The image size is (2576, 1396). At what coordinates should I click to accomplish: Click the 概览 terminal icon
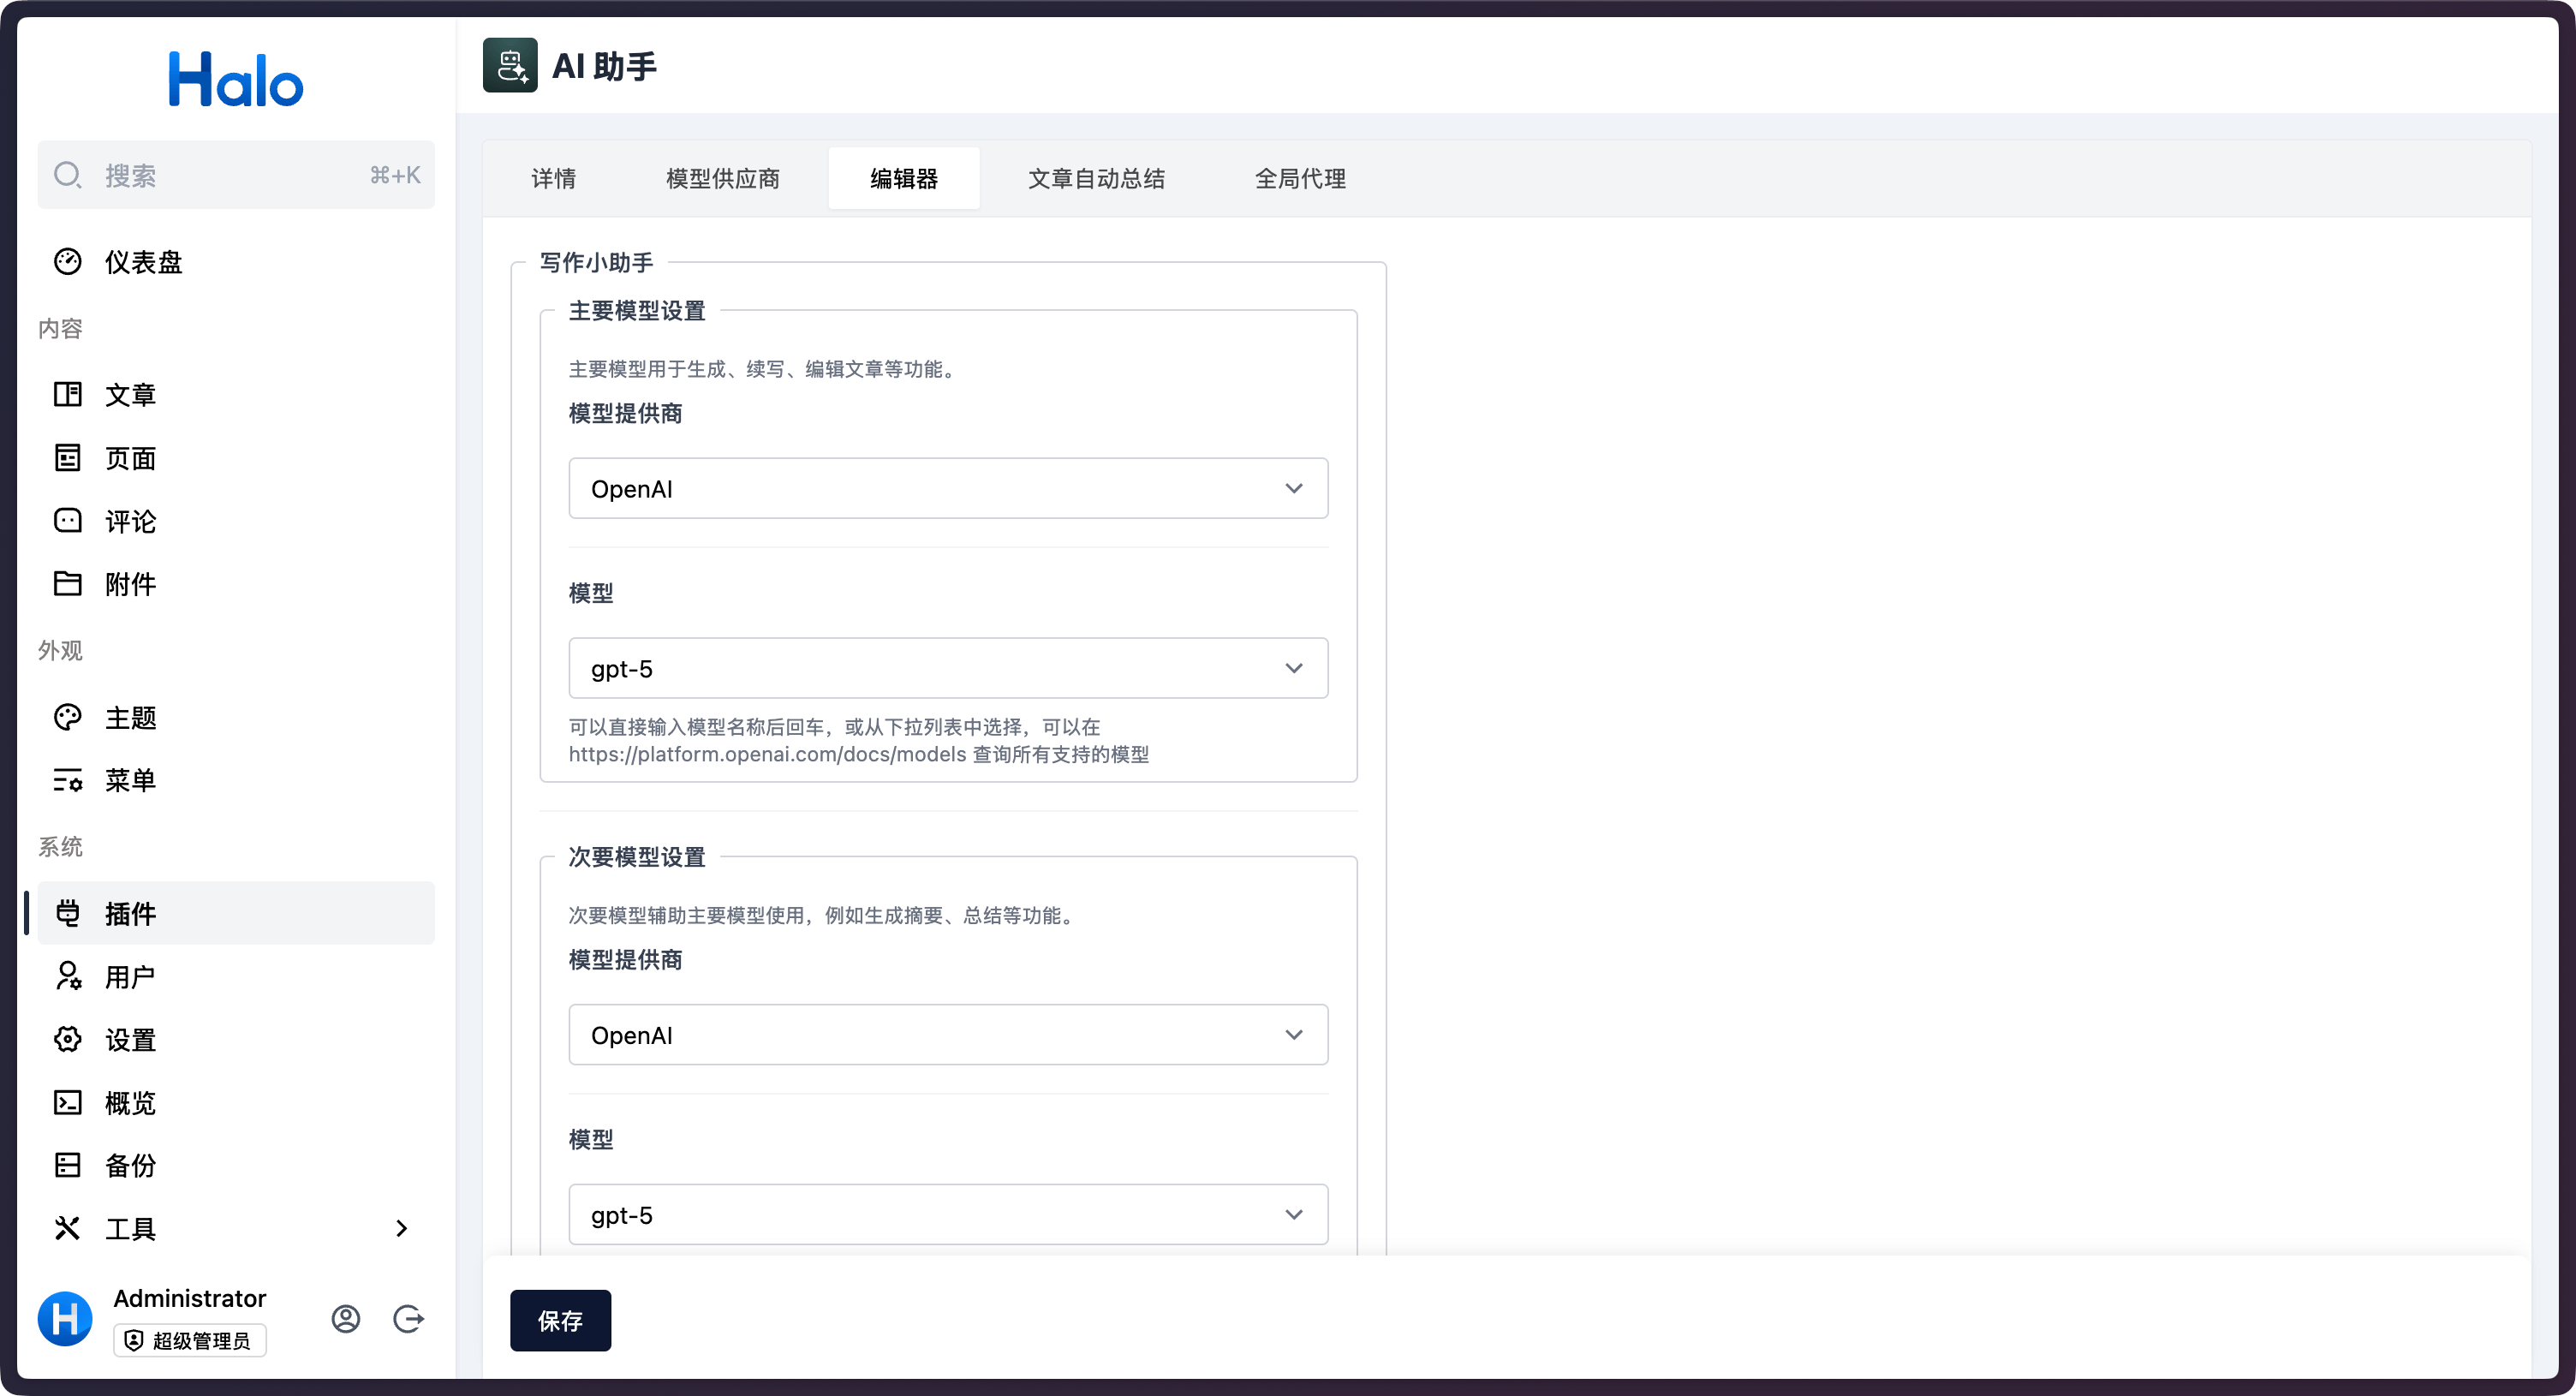(x=67, y=1102)
